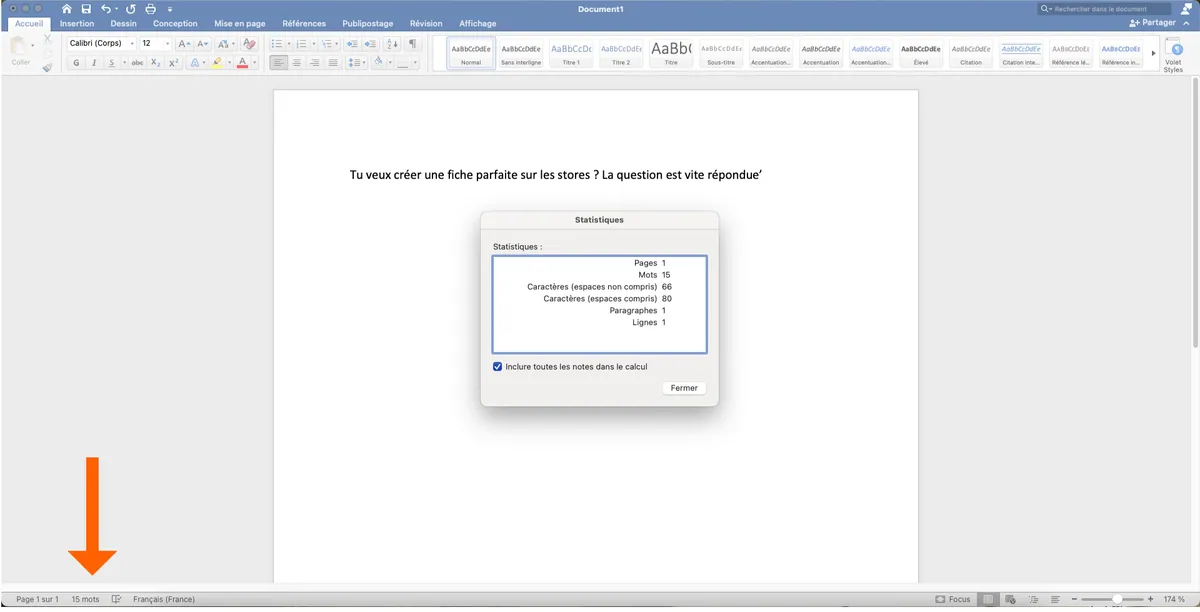Screen dimensions: 1200x612
Task: Click Français (France) language in status bar
Action: coord(164,599)
